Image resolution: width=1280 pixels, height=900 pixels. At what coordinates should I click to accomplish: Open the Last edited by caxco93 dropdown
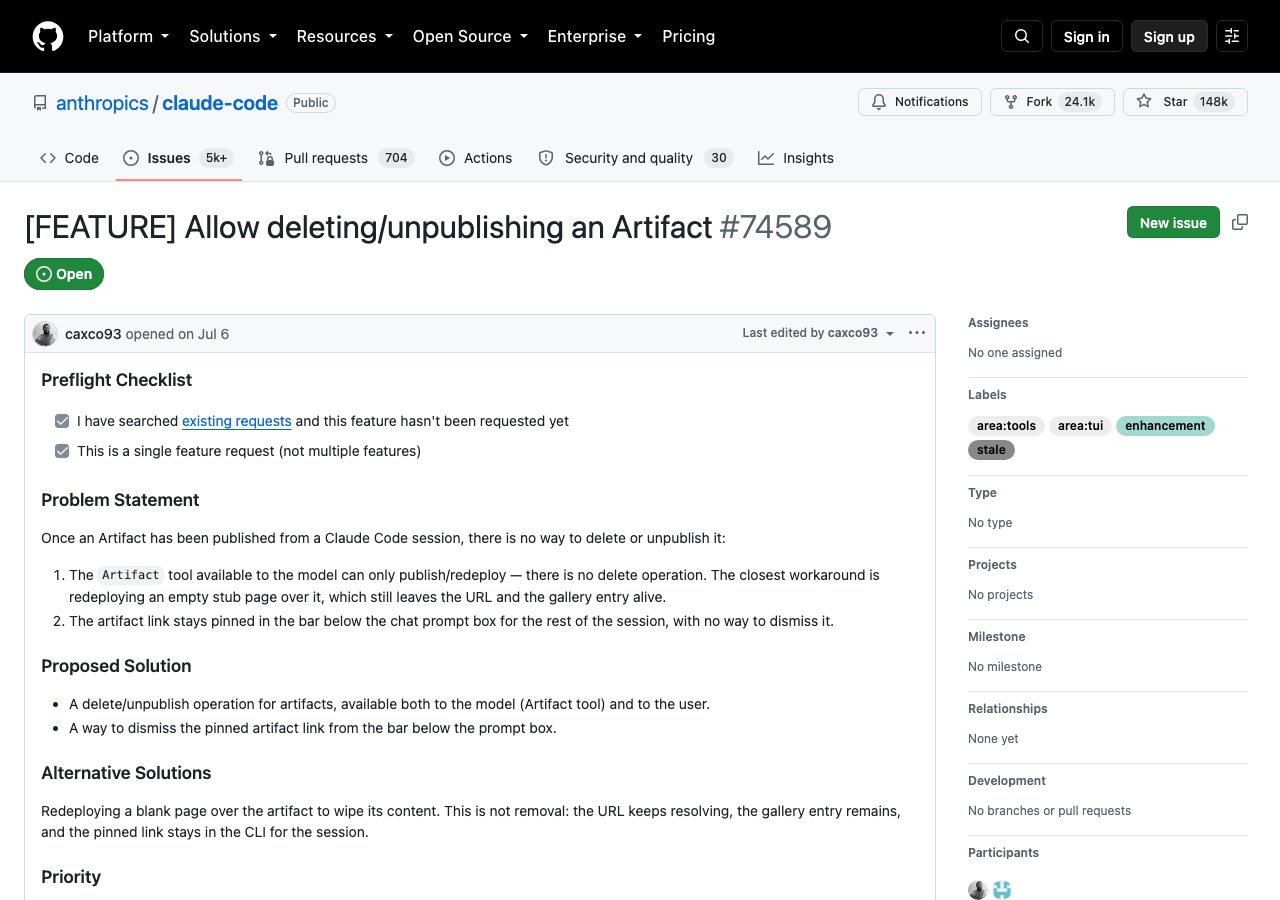click(x=818, y=333)
